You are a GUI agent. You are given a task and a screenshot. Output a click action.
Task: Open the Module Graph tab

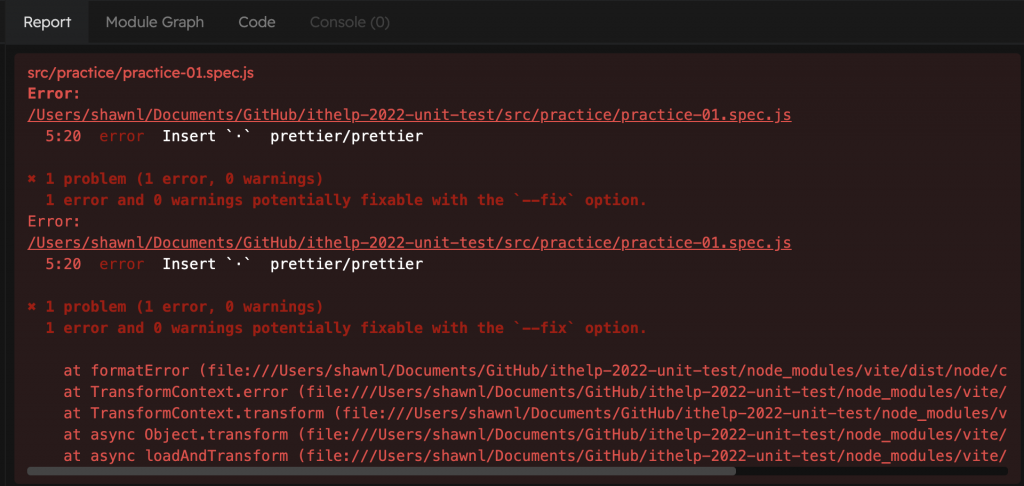point(154,22)
